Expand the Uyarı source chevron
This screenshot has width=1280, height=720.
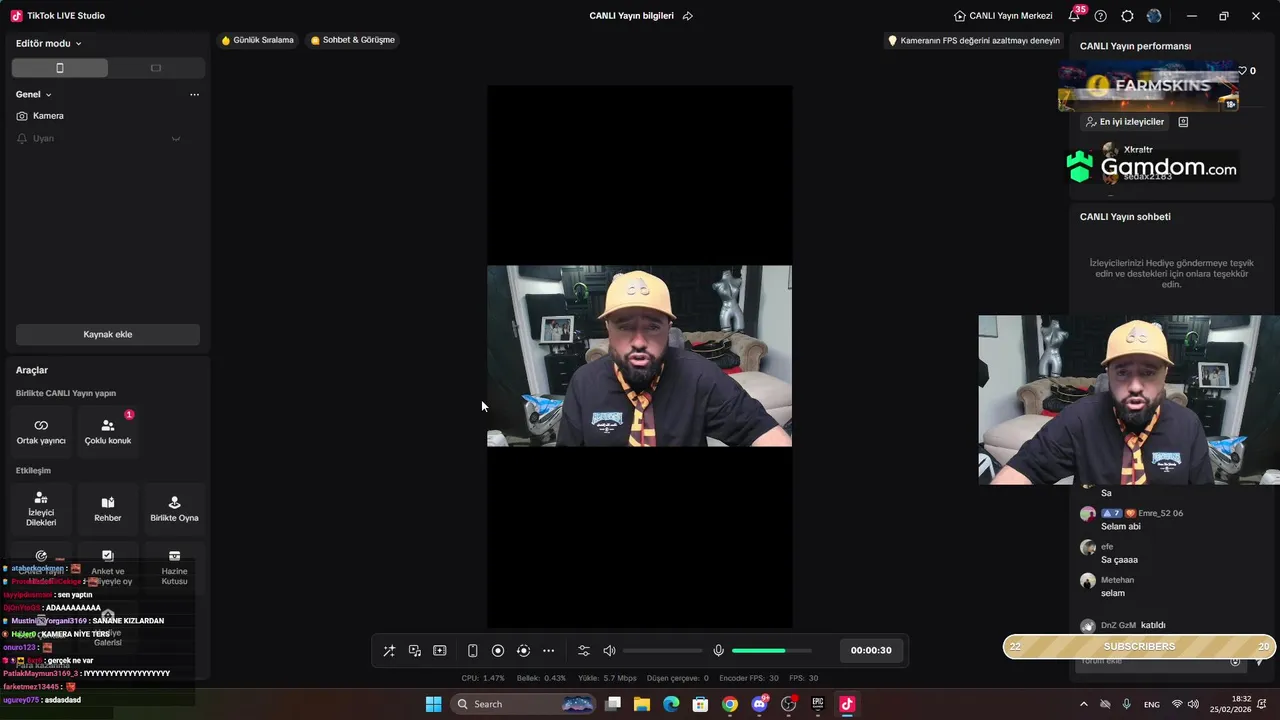pos(176,138)
